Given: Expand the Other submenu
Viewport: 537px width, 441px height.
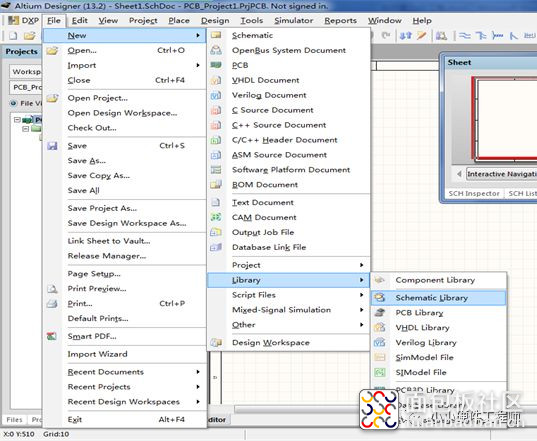Looking at the screenshot, I should coord(362,325).
